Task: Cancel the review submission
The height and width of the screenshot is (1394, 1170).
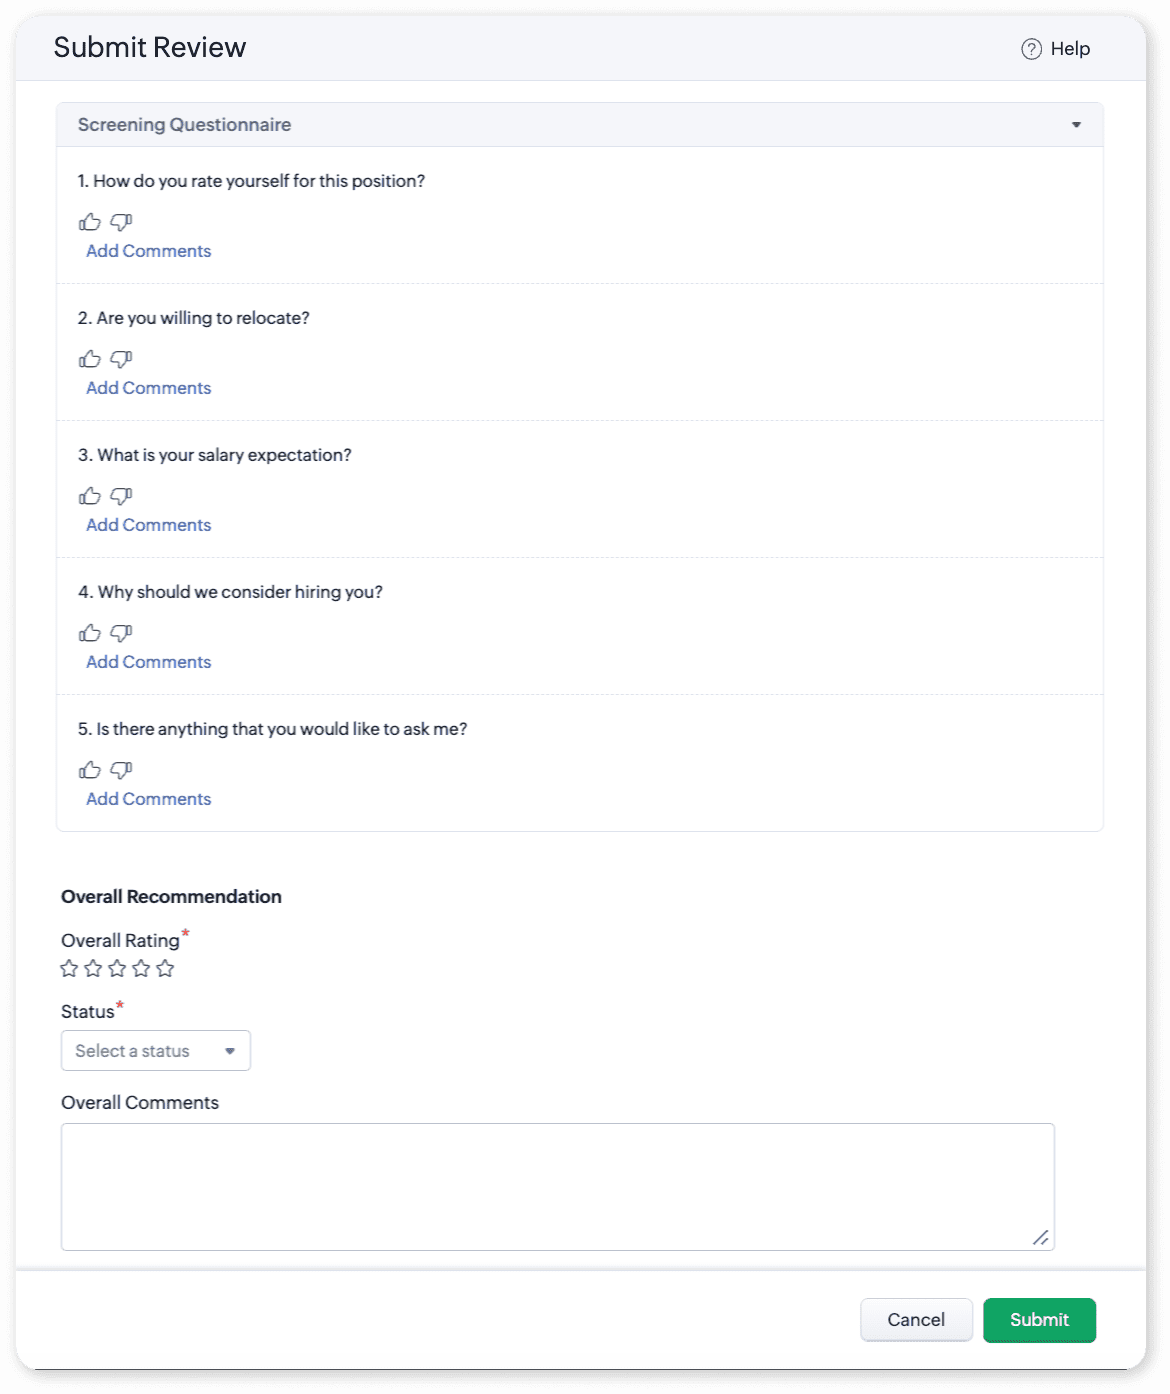Action: [x=915, y=1320]
